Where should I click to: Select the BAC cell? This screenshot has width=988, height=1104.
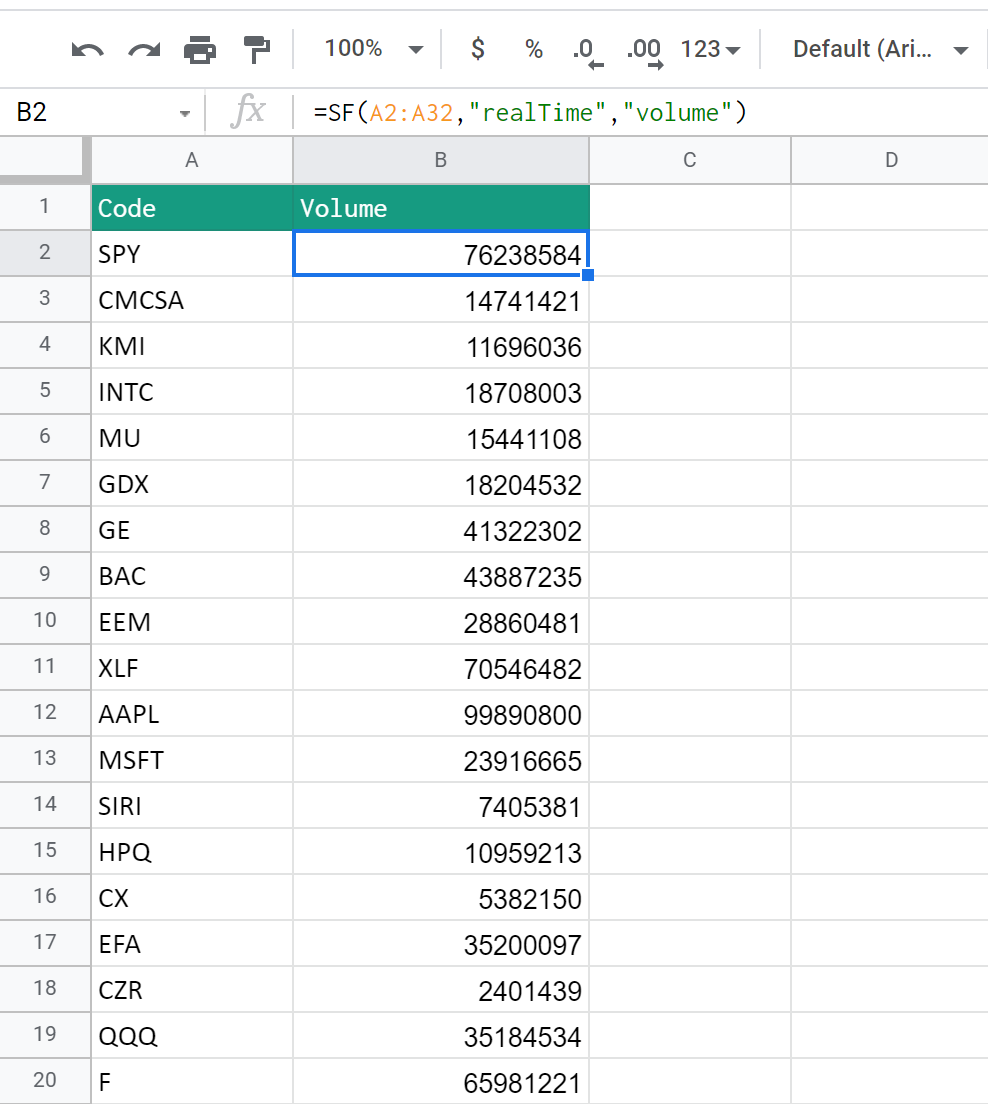(x=192, y=575)
